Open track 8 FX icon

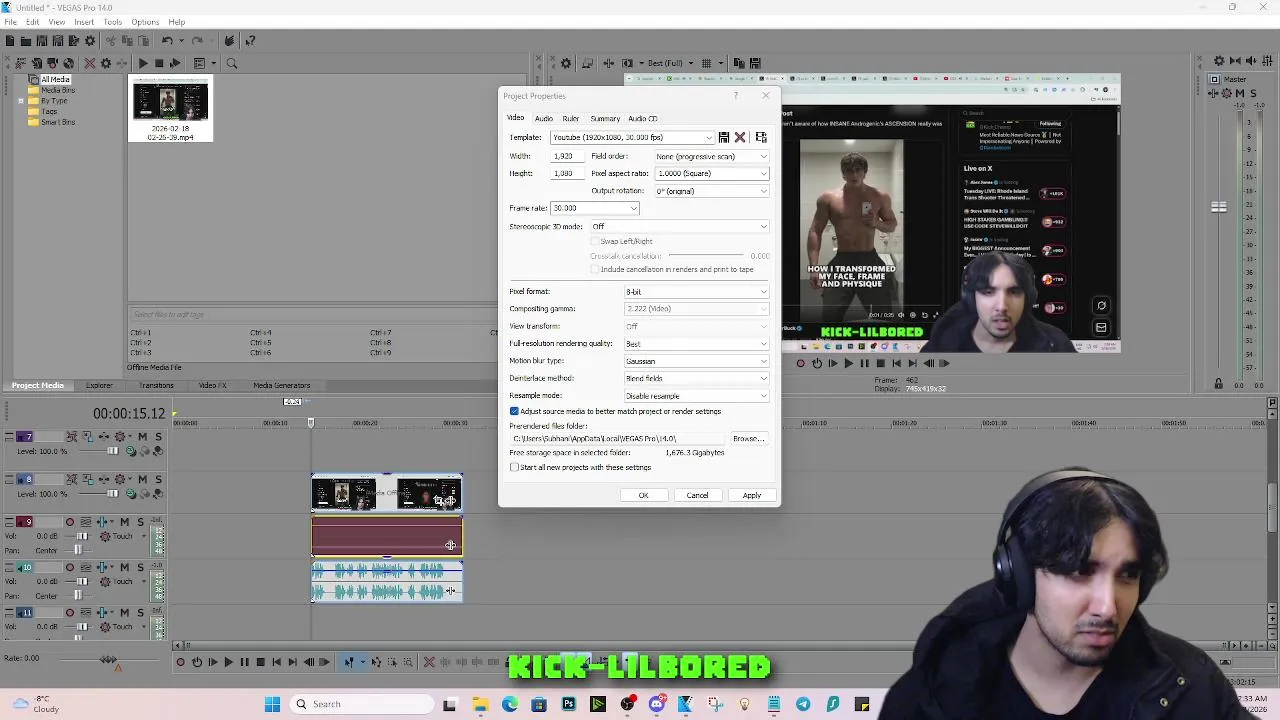pyautogui.click(x=104, y=479)
